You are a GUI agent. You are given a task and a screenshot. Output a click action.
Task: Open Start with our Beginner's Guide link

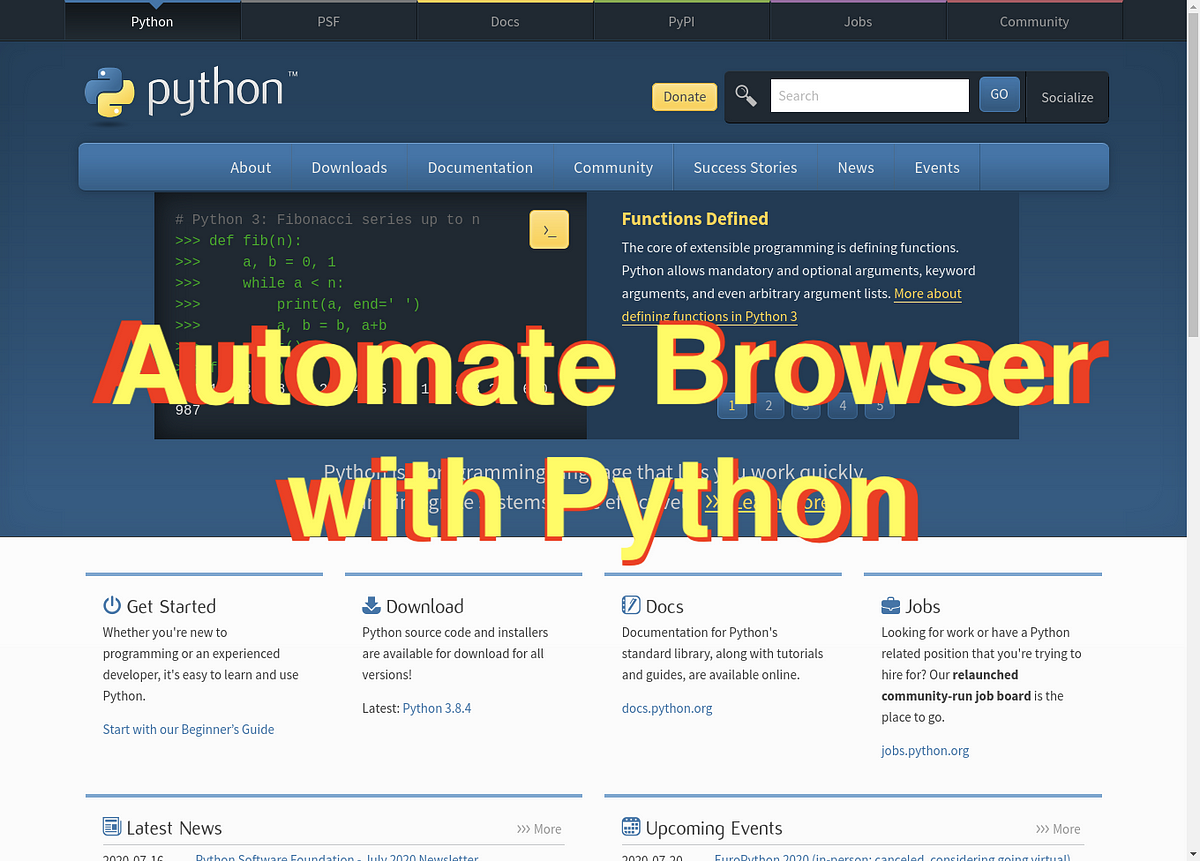[x=188, y=729]
